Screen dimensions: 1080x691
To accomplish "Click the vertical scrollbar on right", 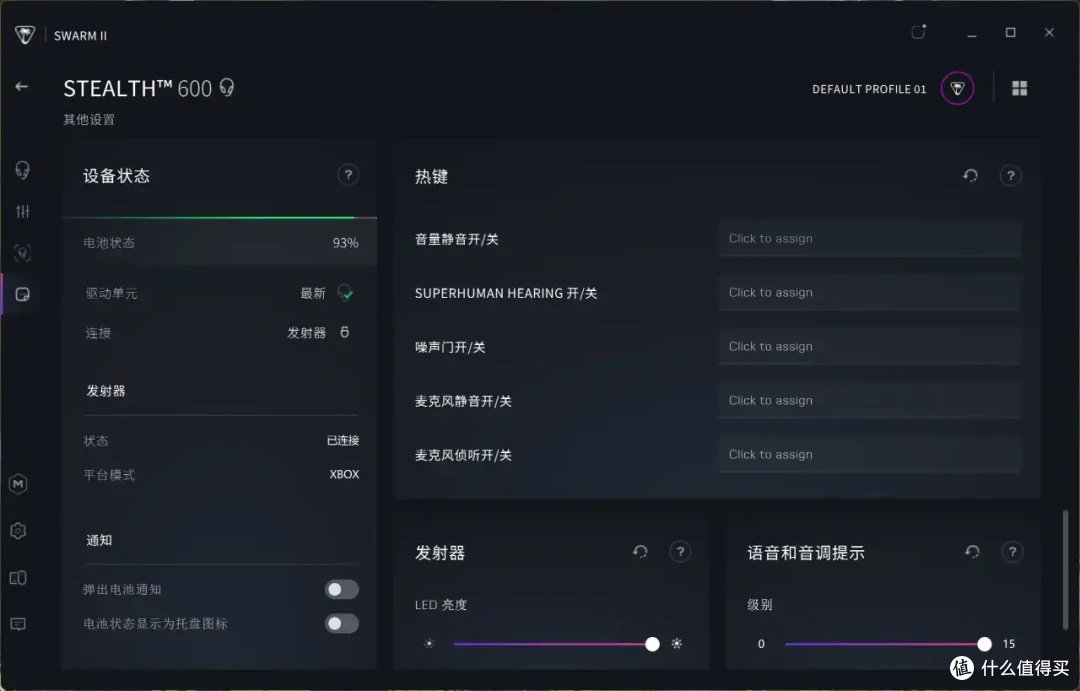I will click(1066, 569).
